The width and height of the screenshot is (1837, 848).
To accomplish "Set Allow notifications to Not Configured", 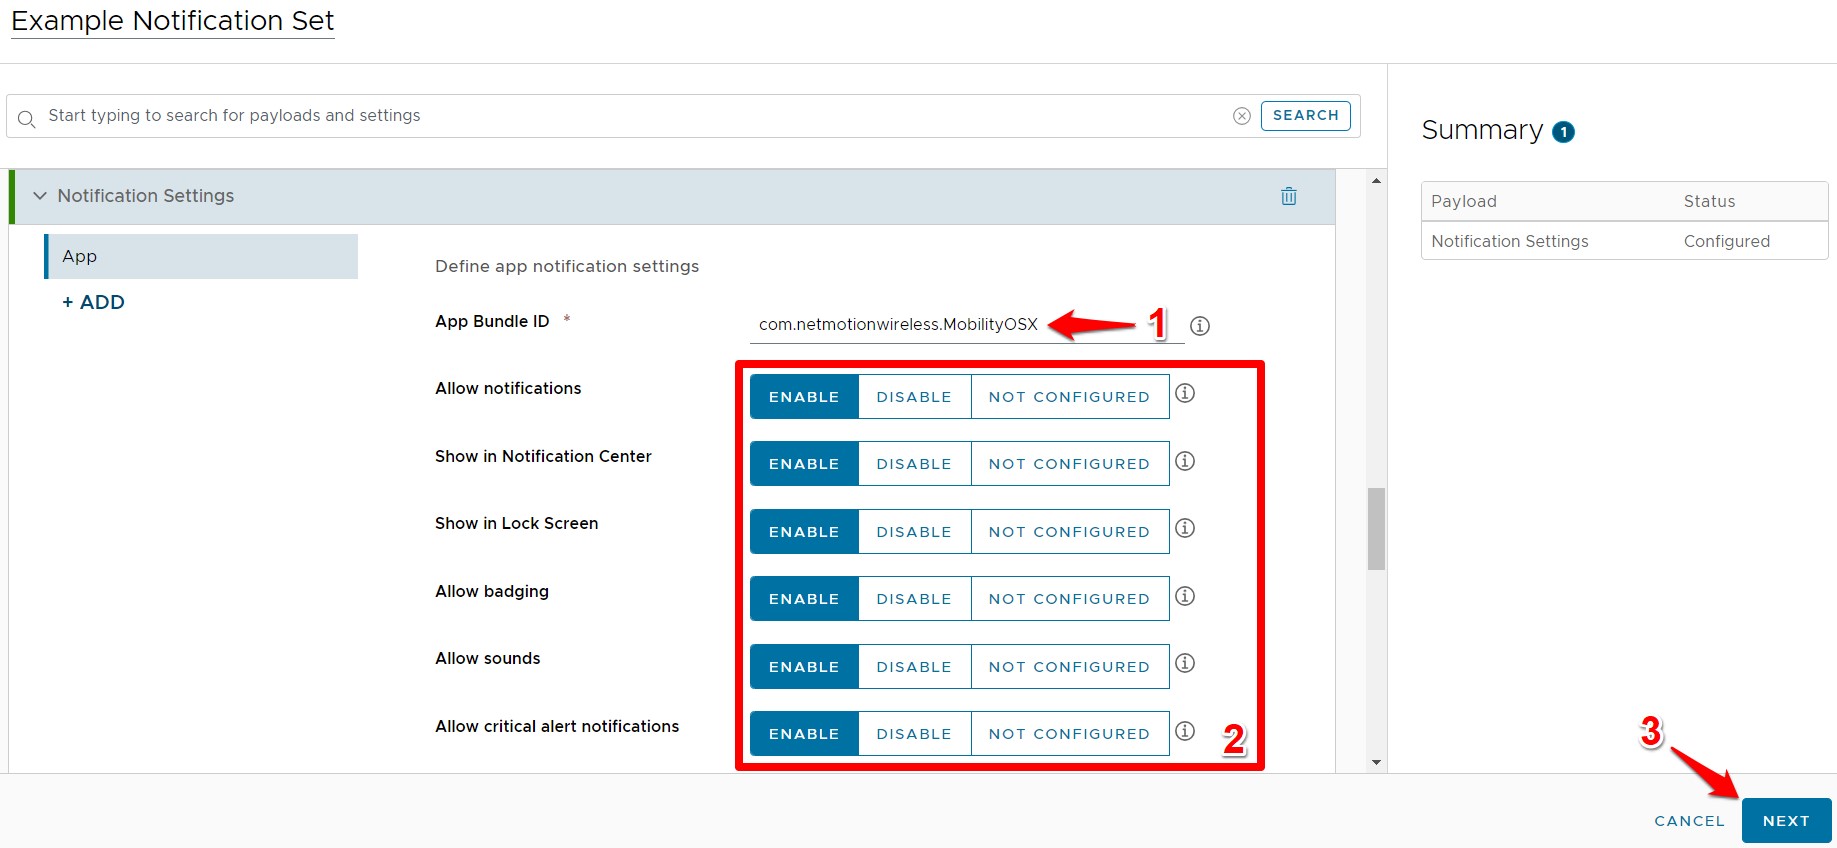I will (x=1069, y=396).
